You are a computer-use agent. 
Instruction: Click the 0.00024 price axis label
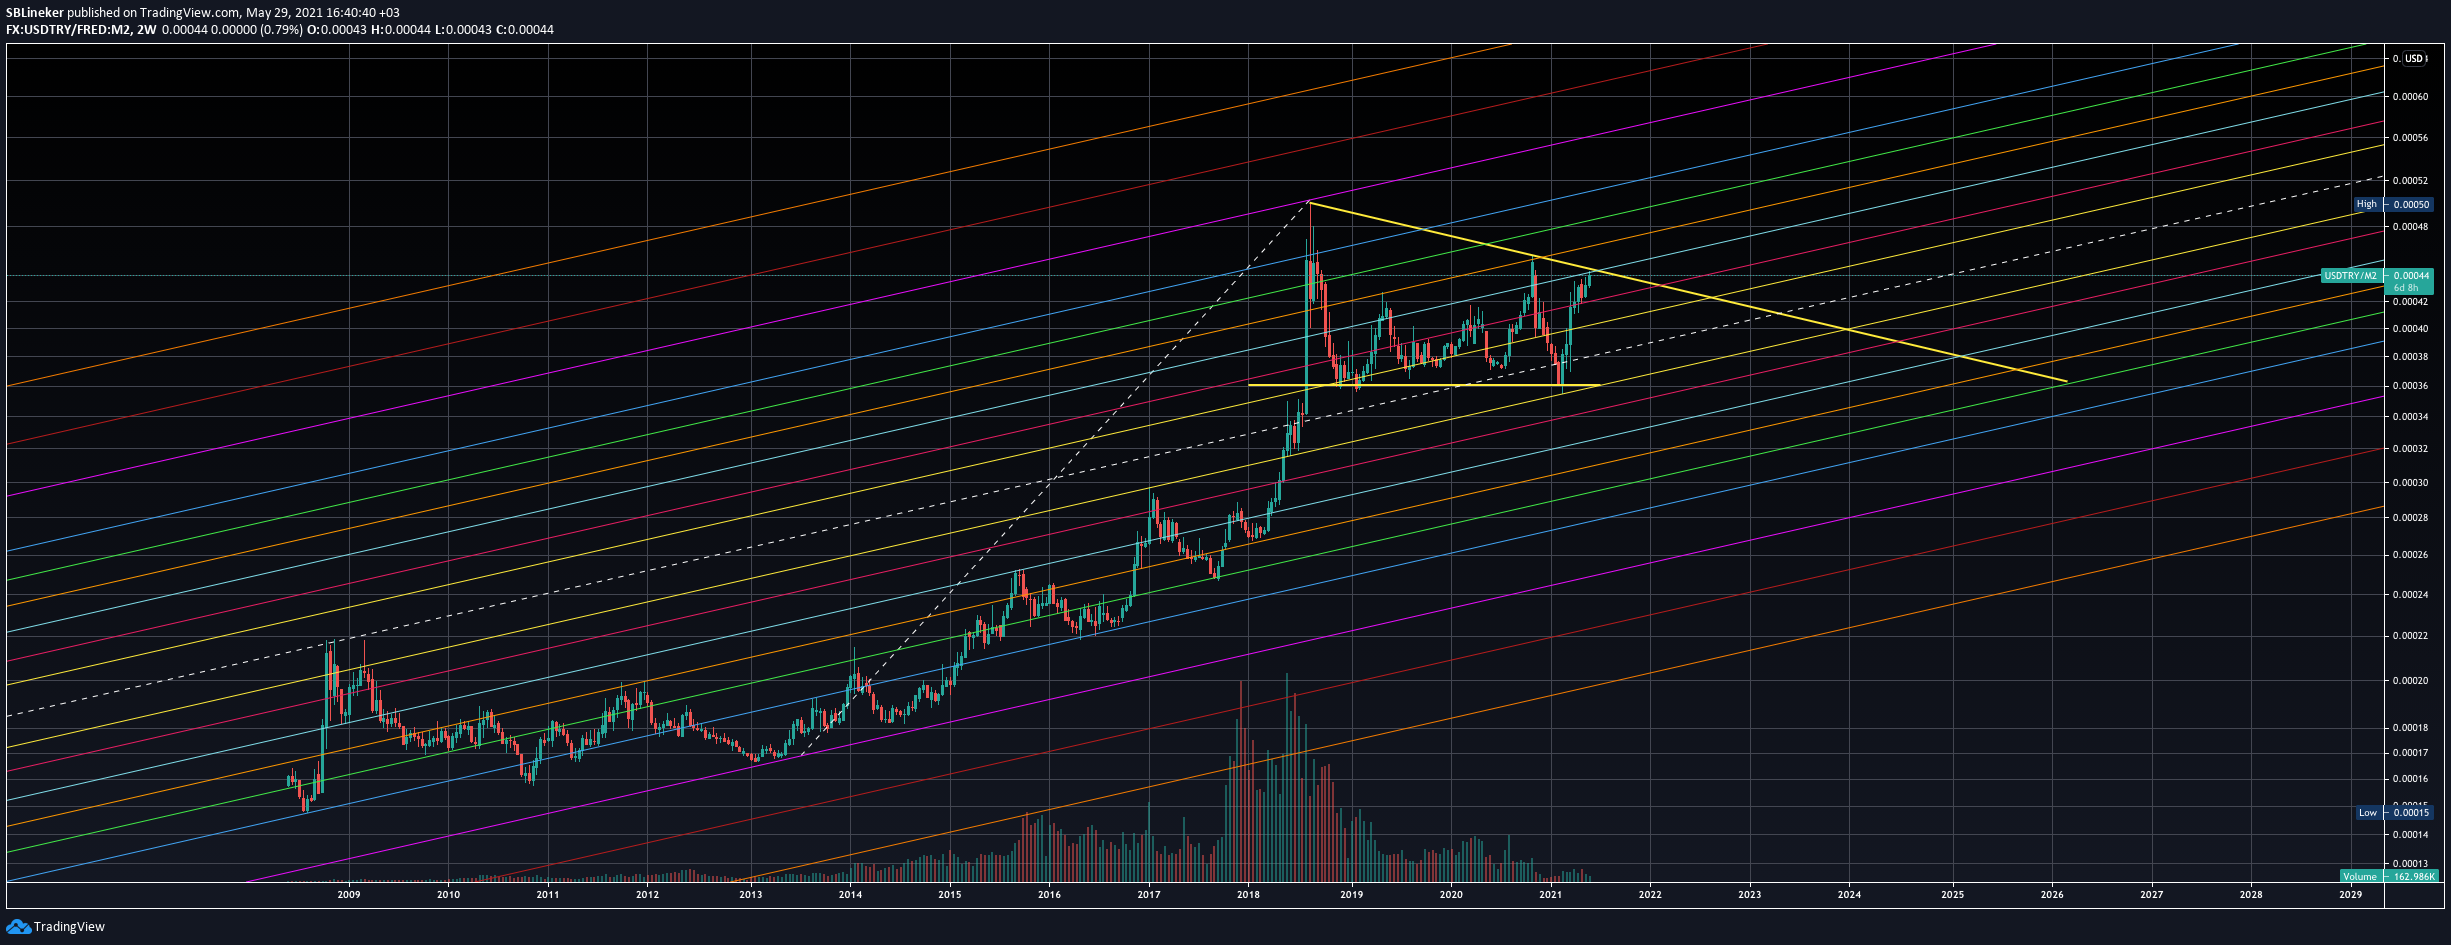pyautogui.click(x=2408, y=595)
